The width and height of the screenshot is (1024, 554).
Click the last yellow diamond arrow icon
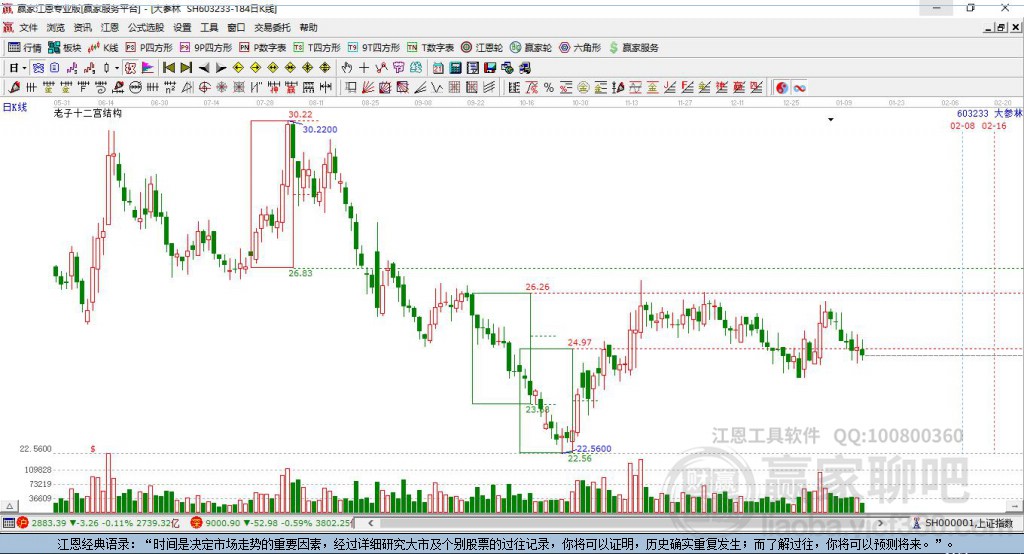[325, 68]
